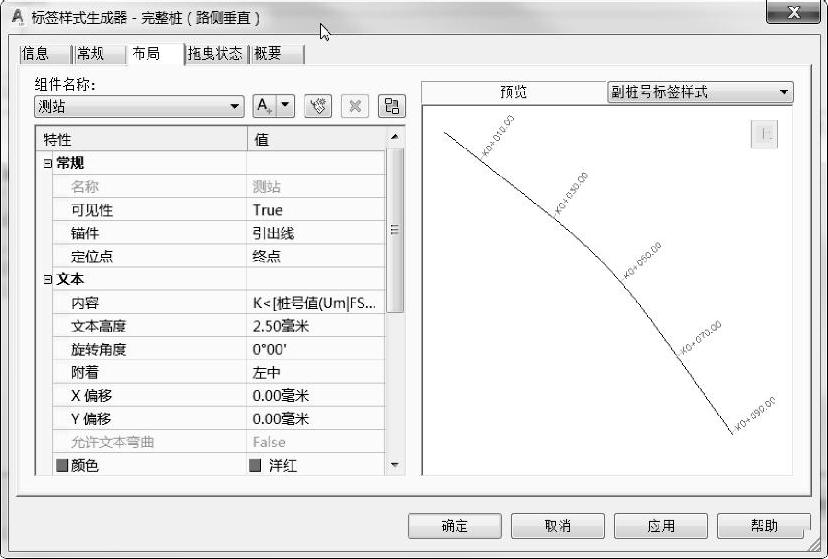Click the component draw order icon

[x=392, y=106]
